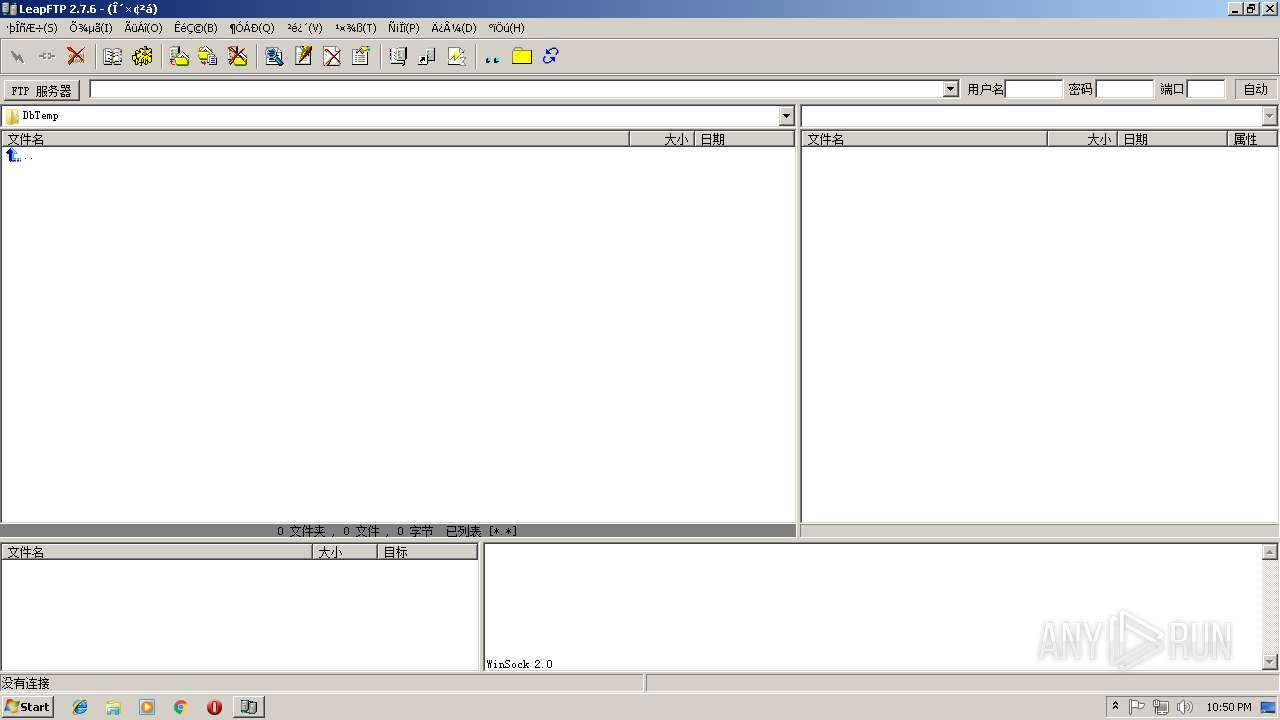Viewport: 1280px width, 720px height.
Task: Click the 密码 password field
Action: (x=1125, y=89)
